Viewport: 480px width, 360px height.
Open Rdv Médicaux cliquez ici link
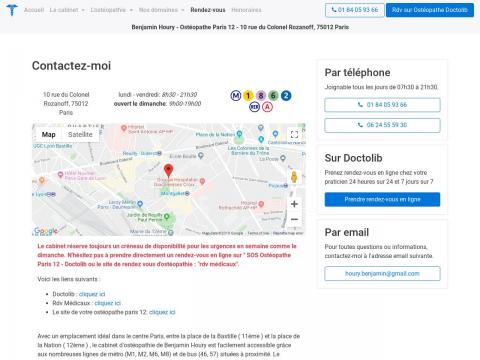[107, 303]
